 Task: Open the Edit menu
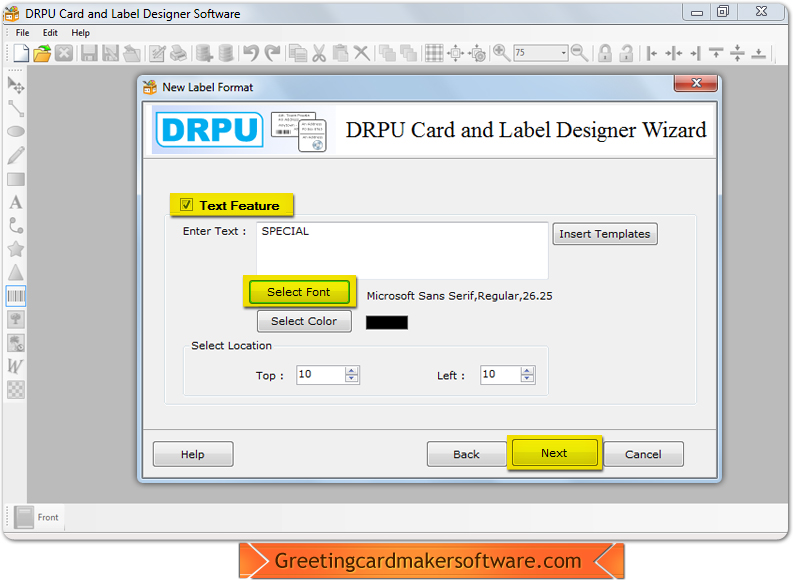click(x=50, y=33)
